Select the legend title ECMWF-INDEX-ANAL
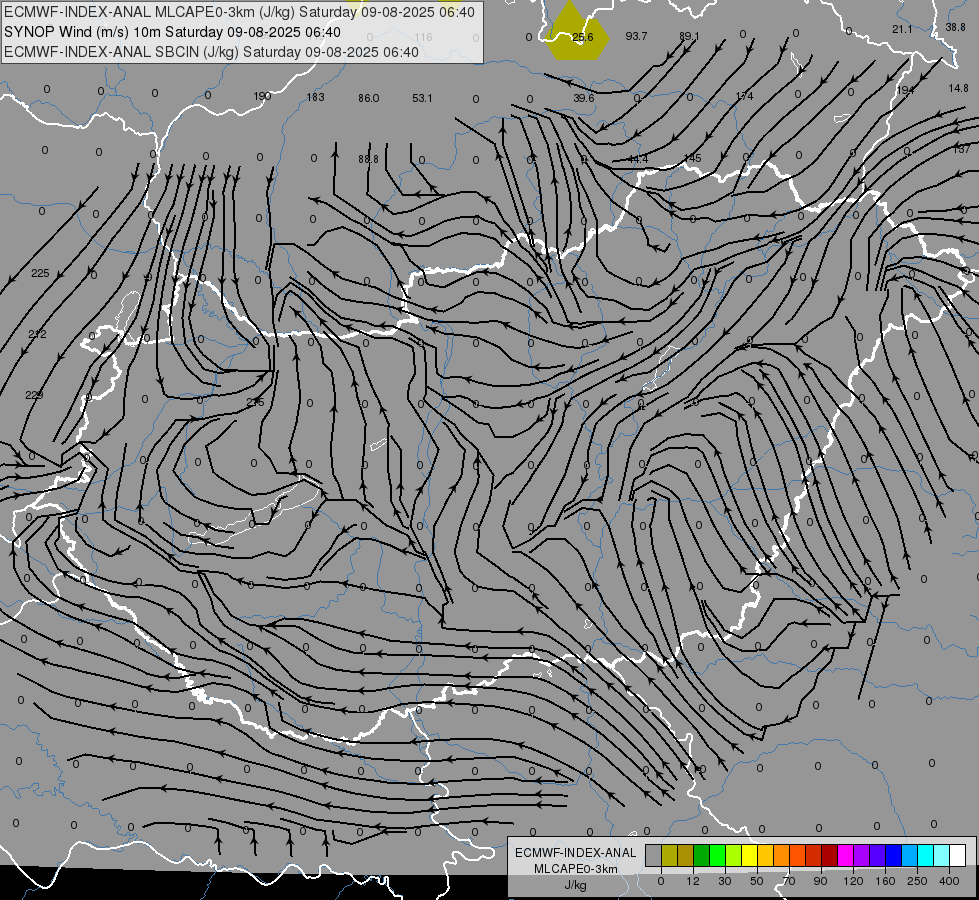This screenshot has width=979, height=900. (575, 853)
